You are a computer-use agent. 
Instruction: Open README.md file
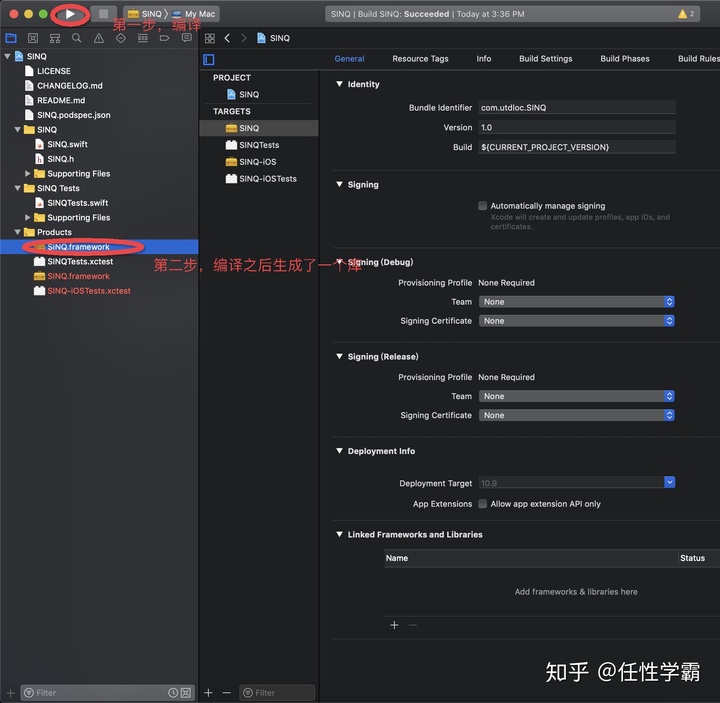pos(61,100)
